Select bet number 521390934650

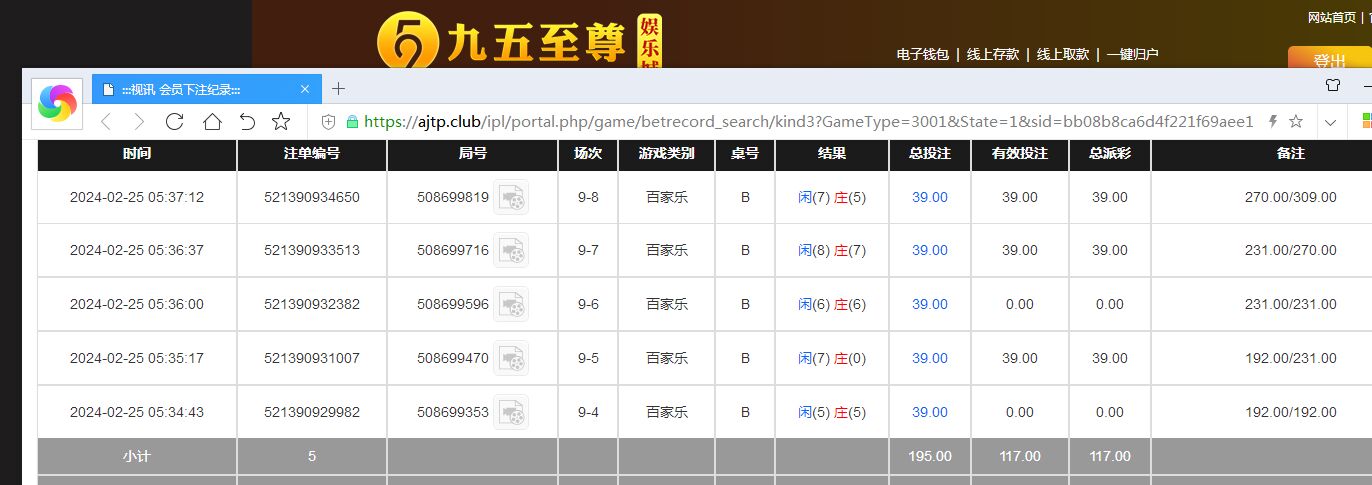[312, 197]
